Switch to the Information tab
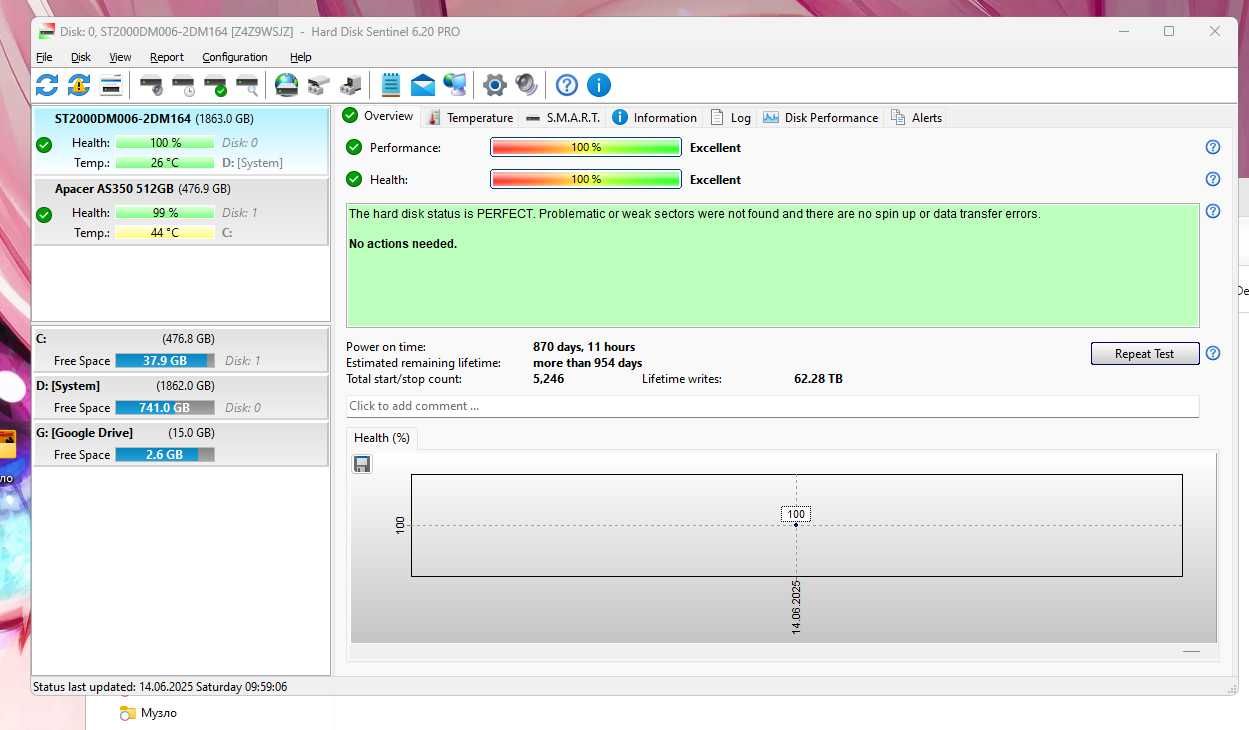This screenshot has height=730, width=1249. tap(654, 117)
